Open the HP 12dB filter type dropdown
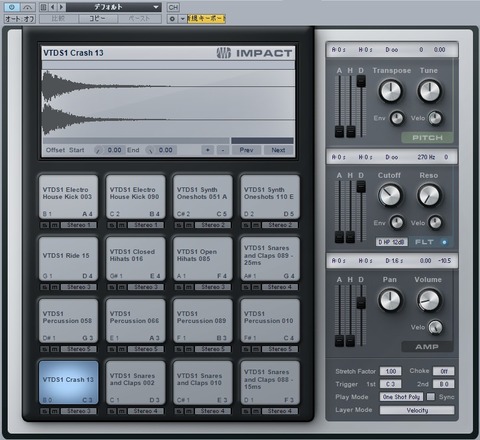Viewport: 480px width, 440px height. pyautogui.click(x=392, y=242)
